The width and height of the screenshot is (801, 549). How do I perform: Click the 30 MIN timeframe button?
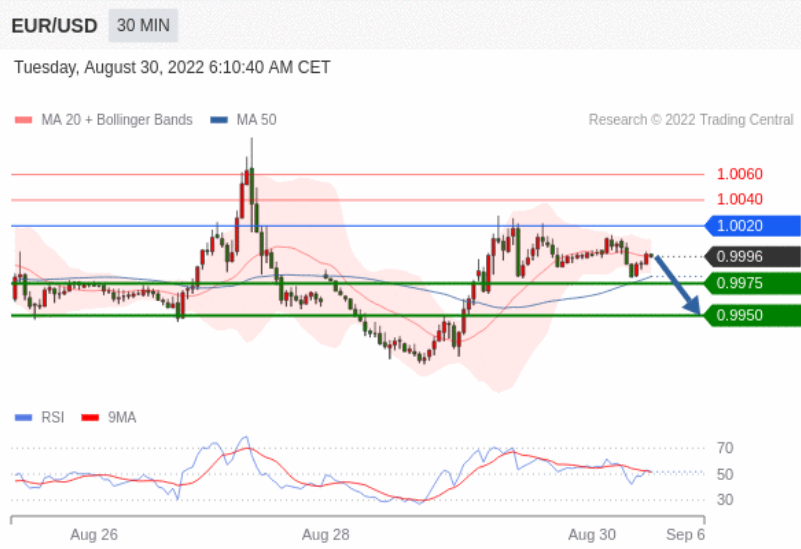click(x=143, y=25)
